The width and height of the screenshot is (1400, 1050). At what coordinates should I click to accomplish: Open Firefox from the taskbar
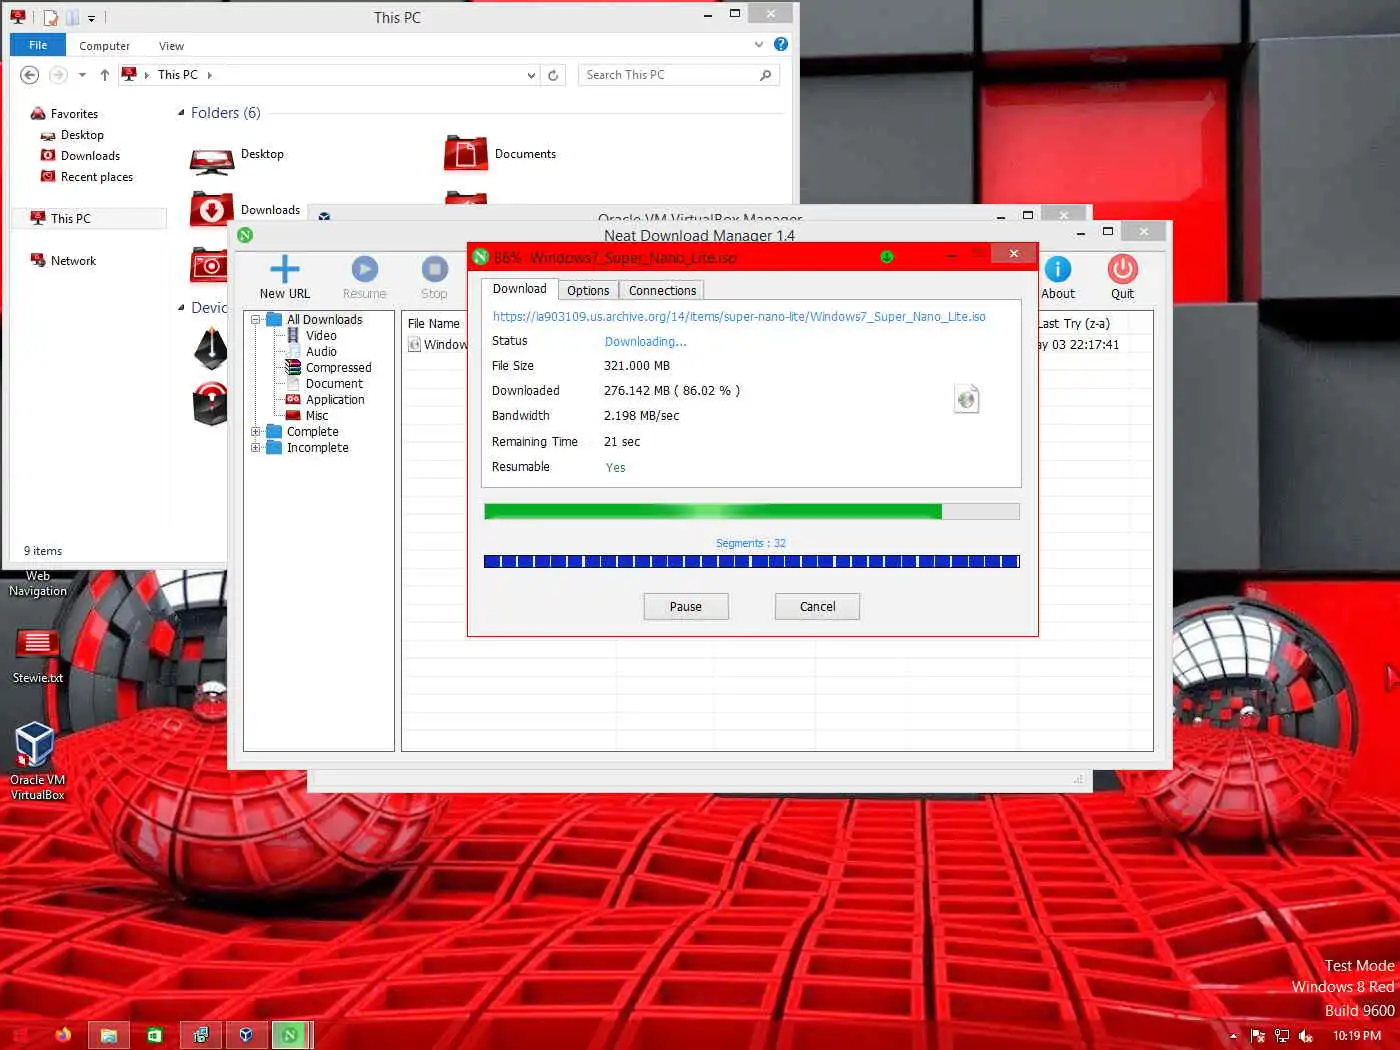(63, 1035)
